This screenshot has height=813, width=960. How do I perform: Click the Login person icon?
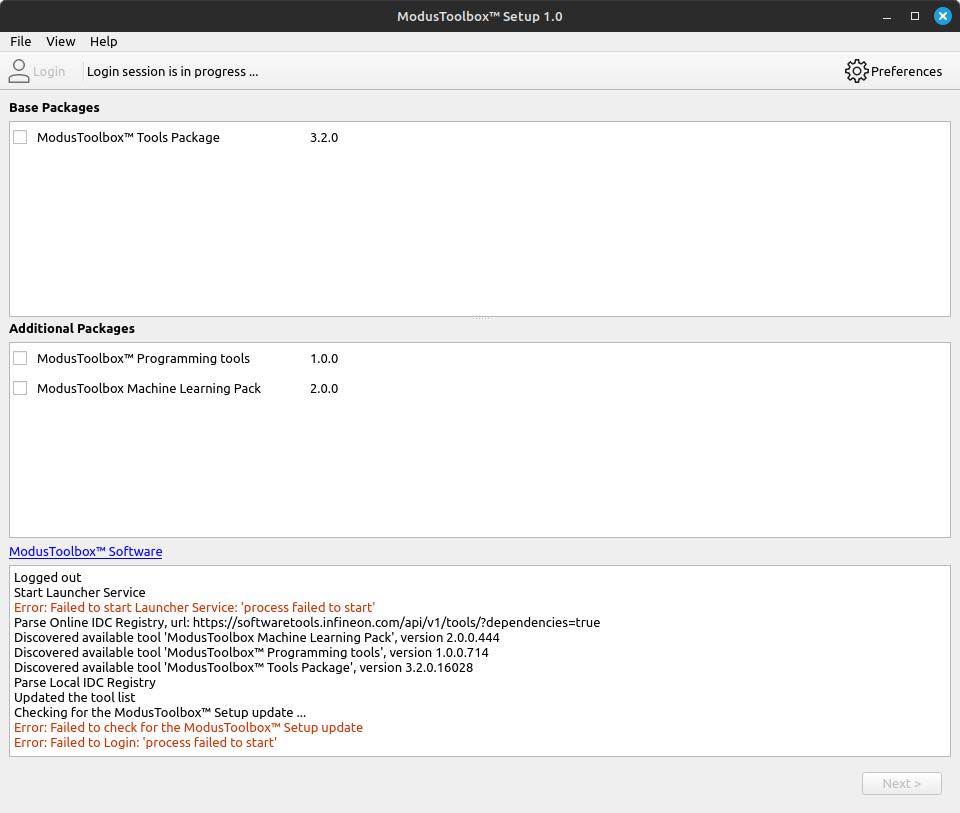pos(18,71)
